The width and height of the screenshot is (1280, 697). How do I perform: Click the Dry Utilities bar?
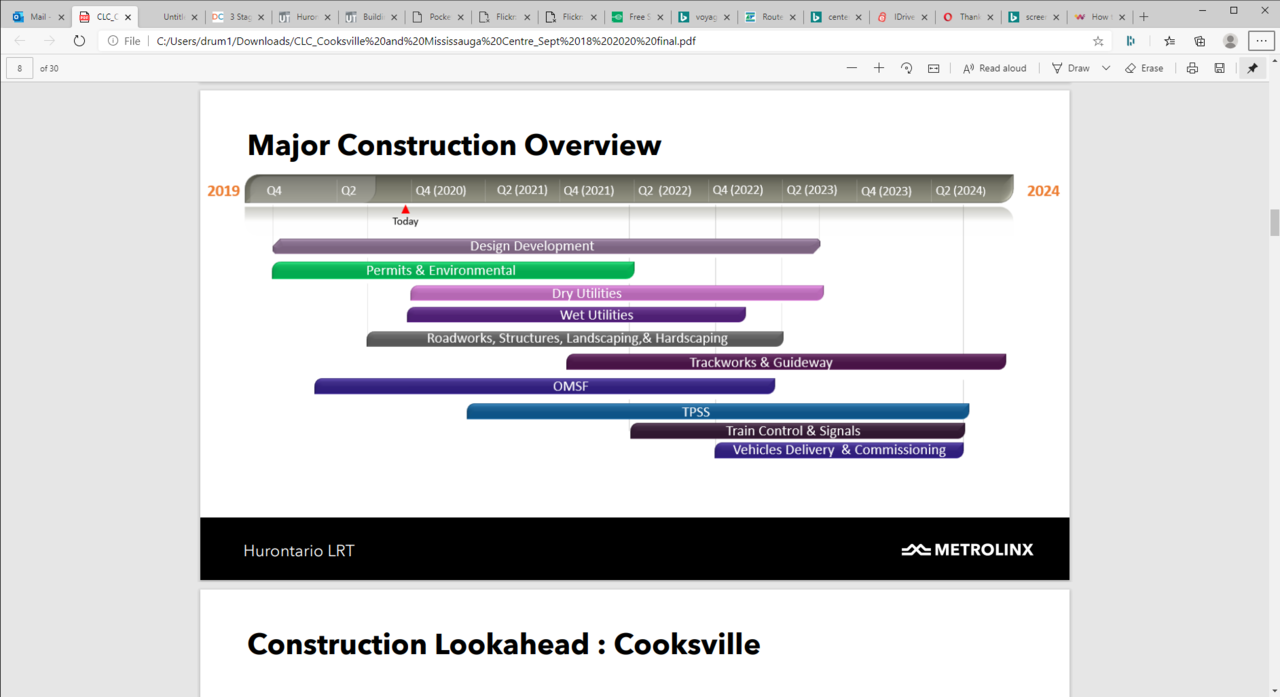(617, 293)
